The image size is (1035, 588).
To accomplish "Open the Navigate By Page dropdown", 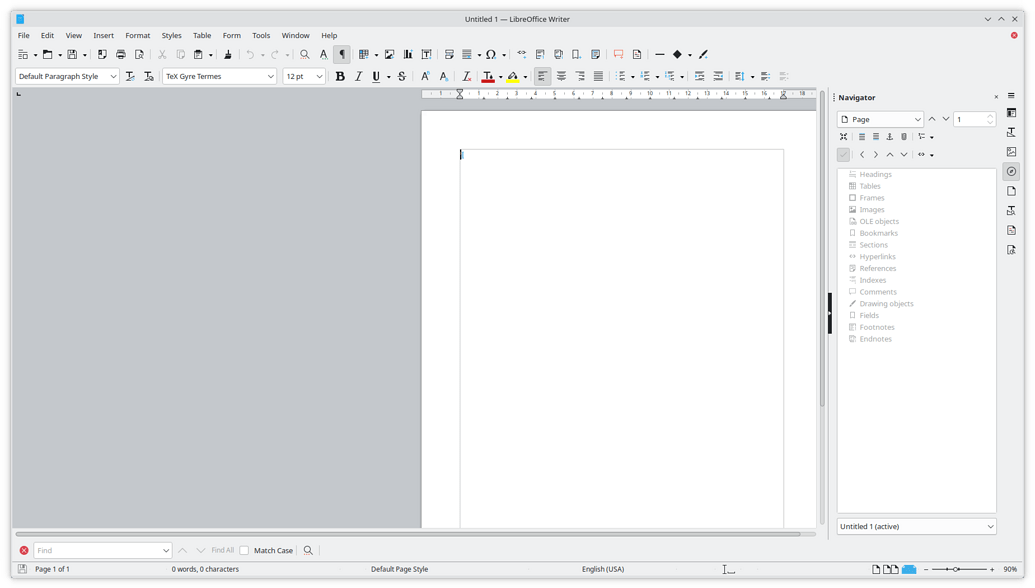I will 880,119.
